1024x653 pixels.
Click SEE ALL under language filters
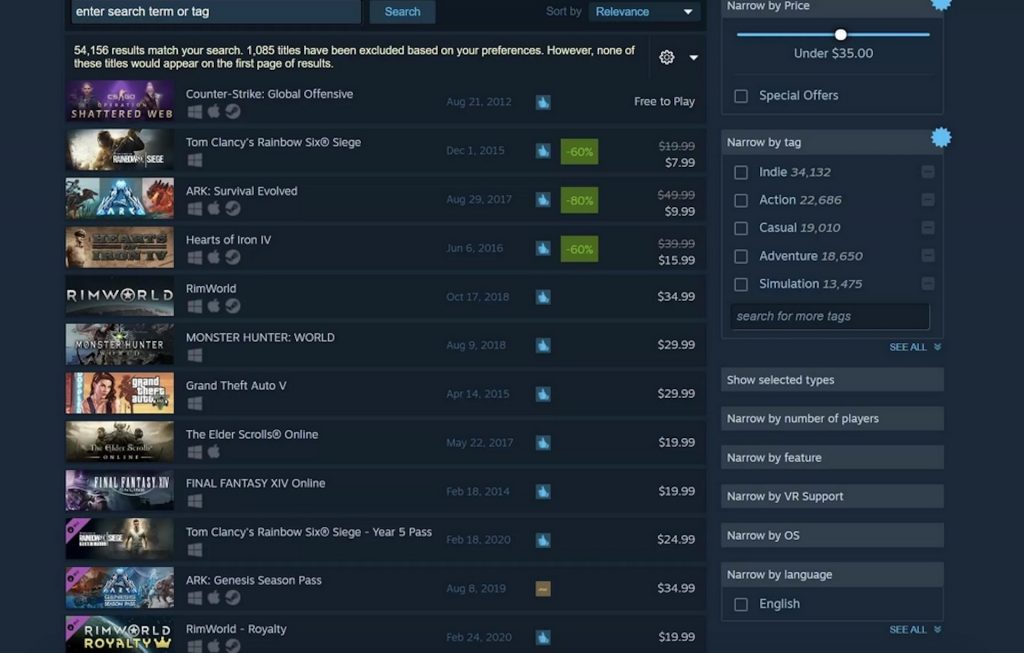915,629
